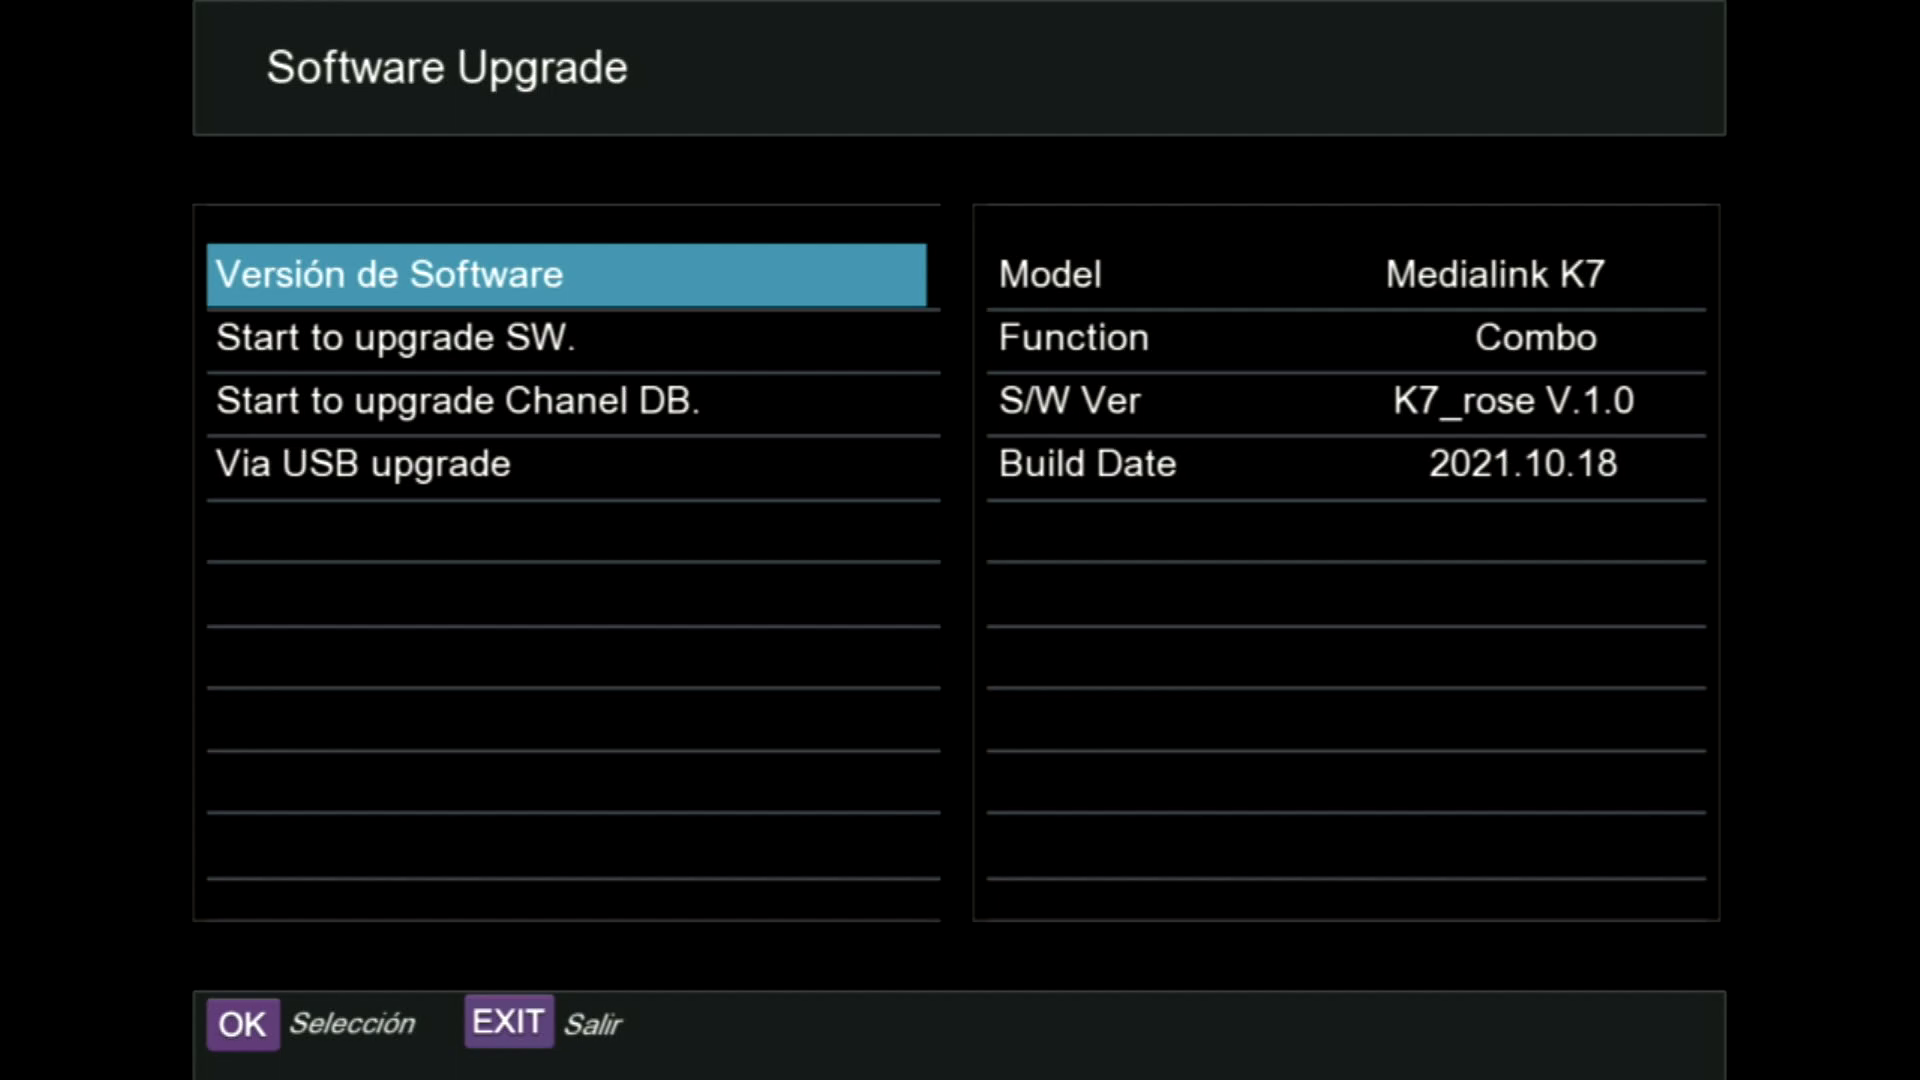Click the K7_rose V.1.0 version value
The image size is (1920, 1080).
1513,401
